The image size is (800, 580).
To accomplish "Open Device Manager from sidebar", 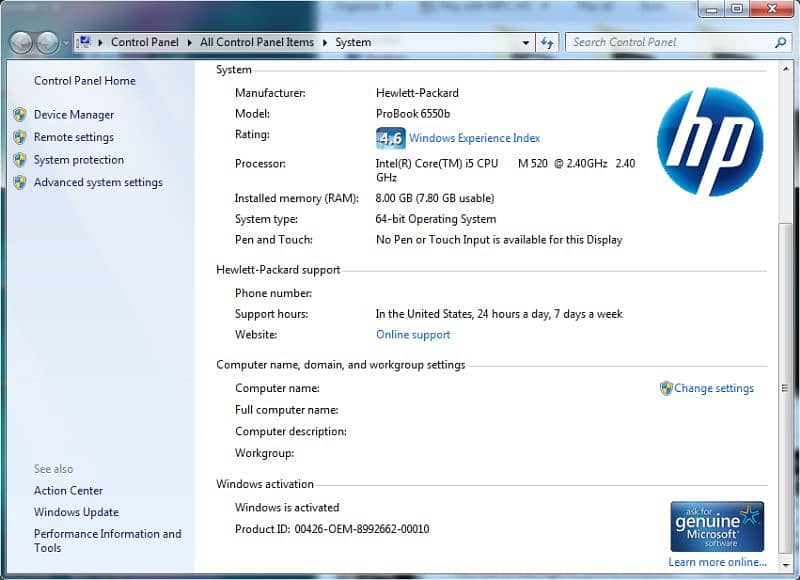I will click(73, 115).
